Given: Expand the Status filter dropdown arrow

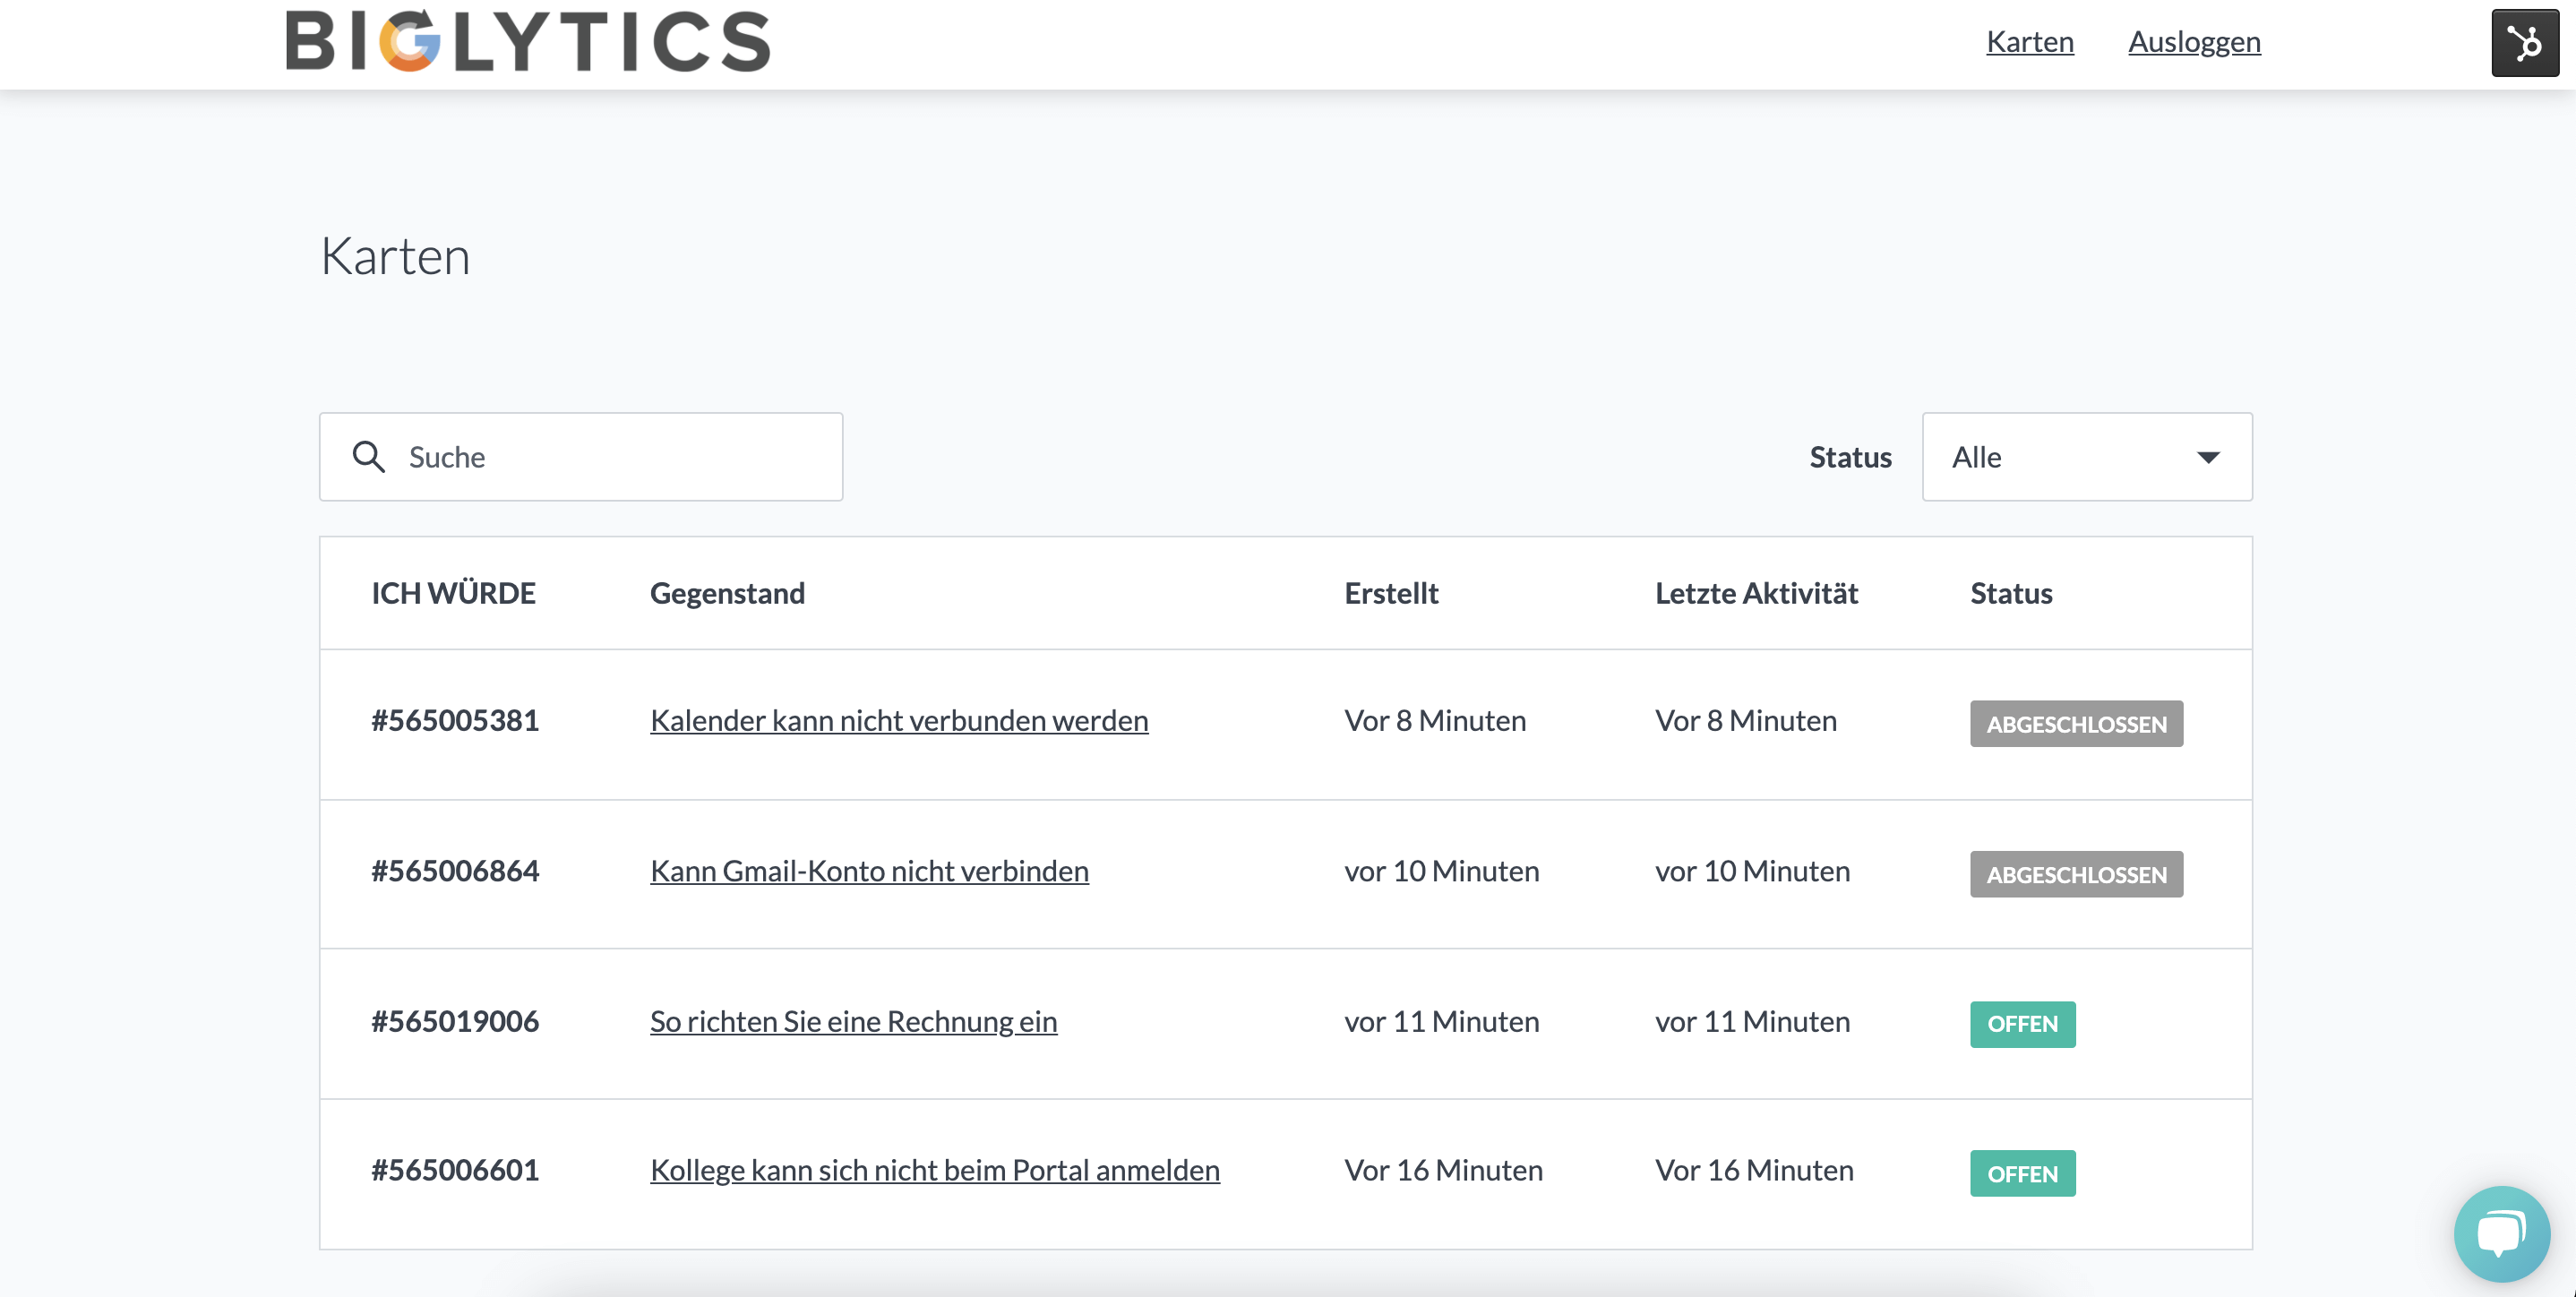Looking at the screenshot, I should pyautogui.click(x=2208, y=457).
